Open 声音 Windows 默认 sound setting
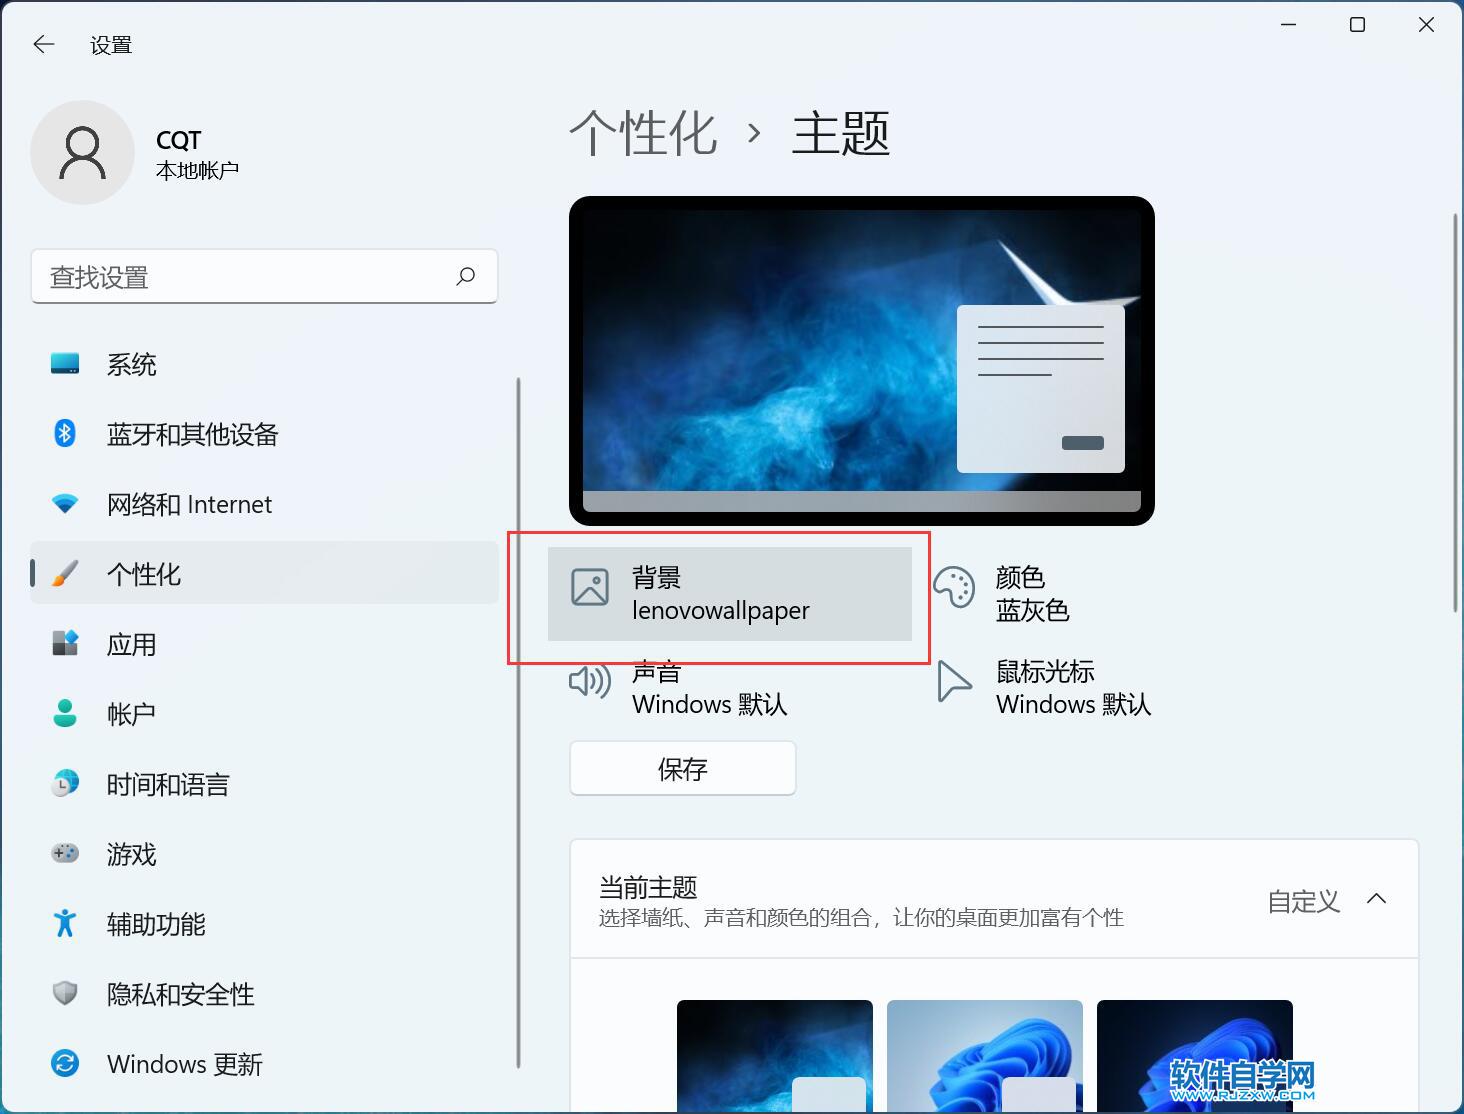The width and height of the screenshot is (1464, 1114). (708, 688)
